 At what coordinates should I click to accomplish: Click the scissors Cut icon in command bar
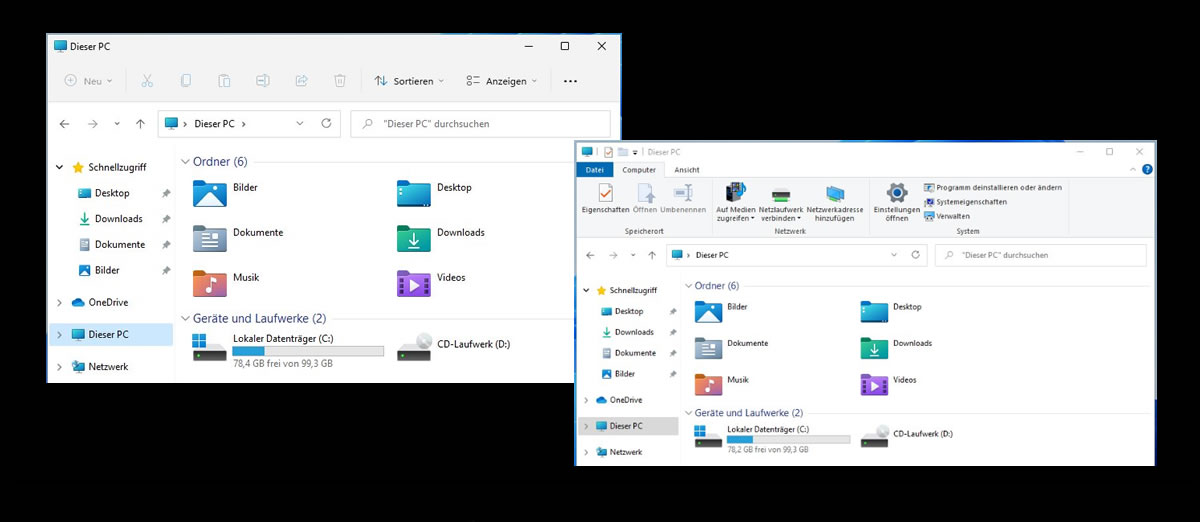[x=147, y=81]
